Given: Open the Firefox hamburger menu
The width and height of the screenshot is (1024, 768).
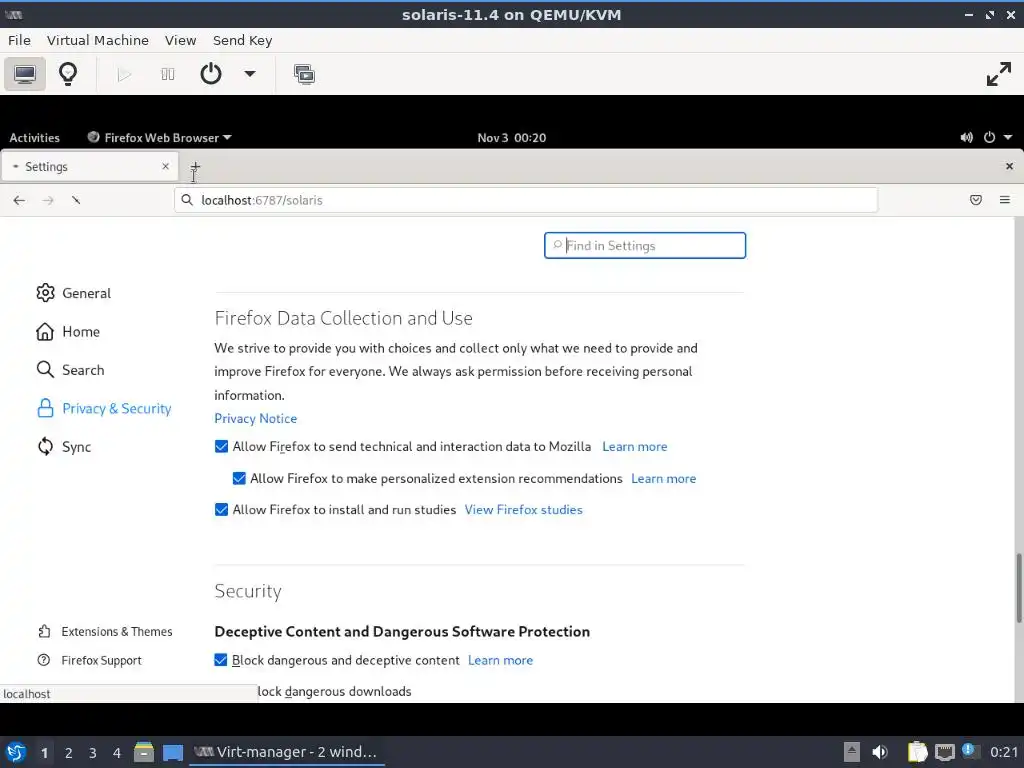Looking at the screenshot, I should pyautogui.click(x=1004, y=200).
